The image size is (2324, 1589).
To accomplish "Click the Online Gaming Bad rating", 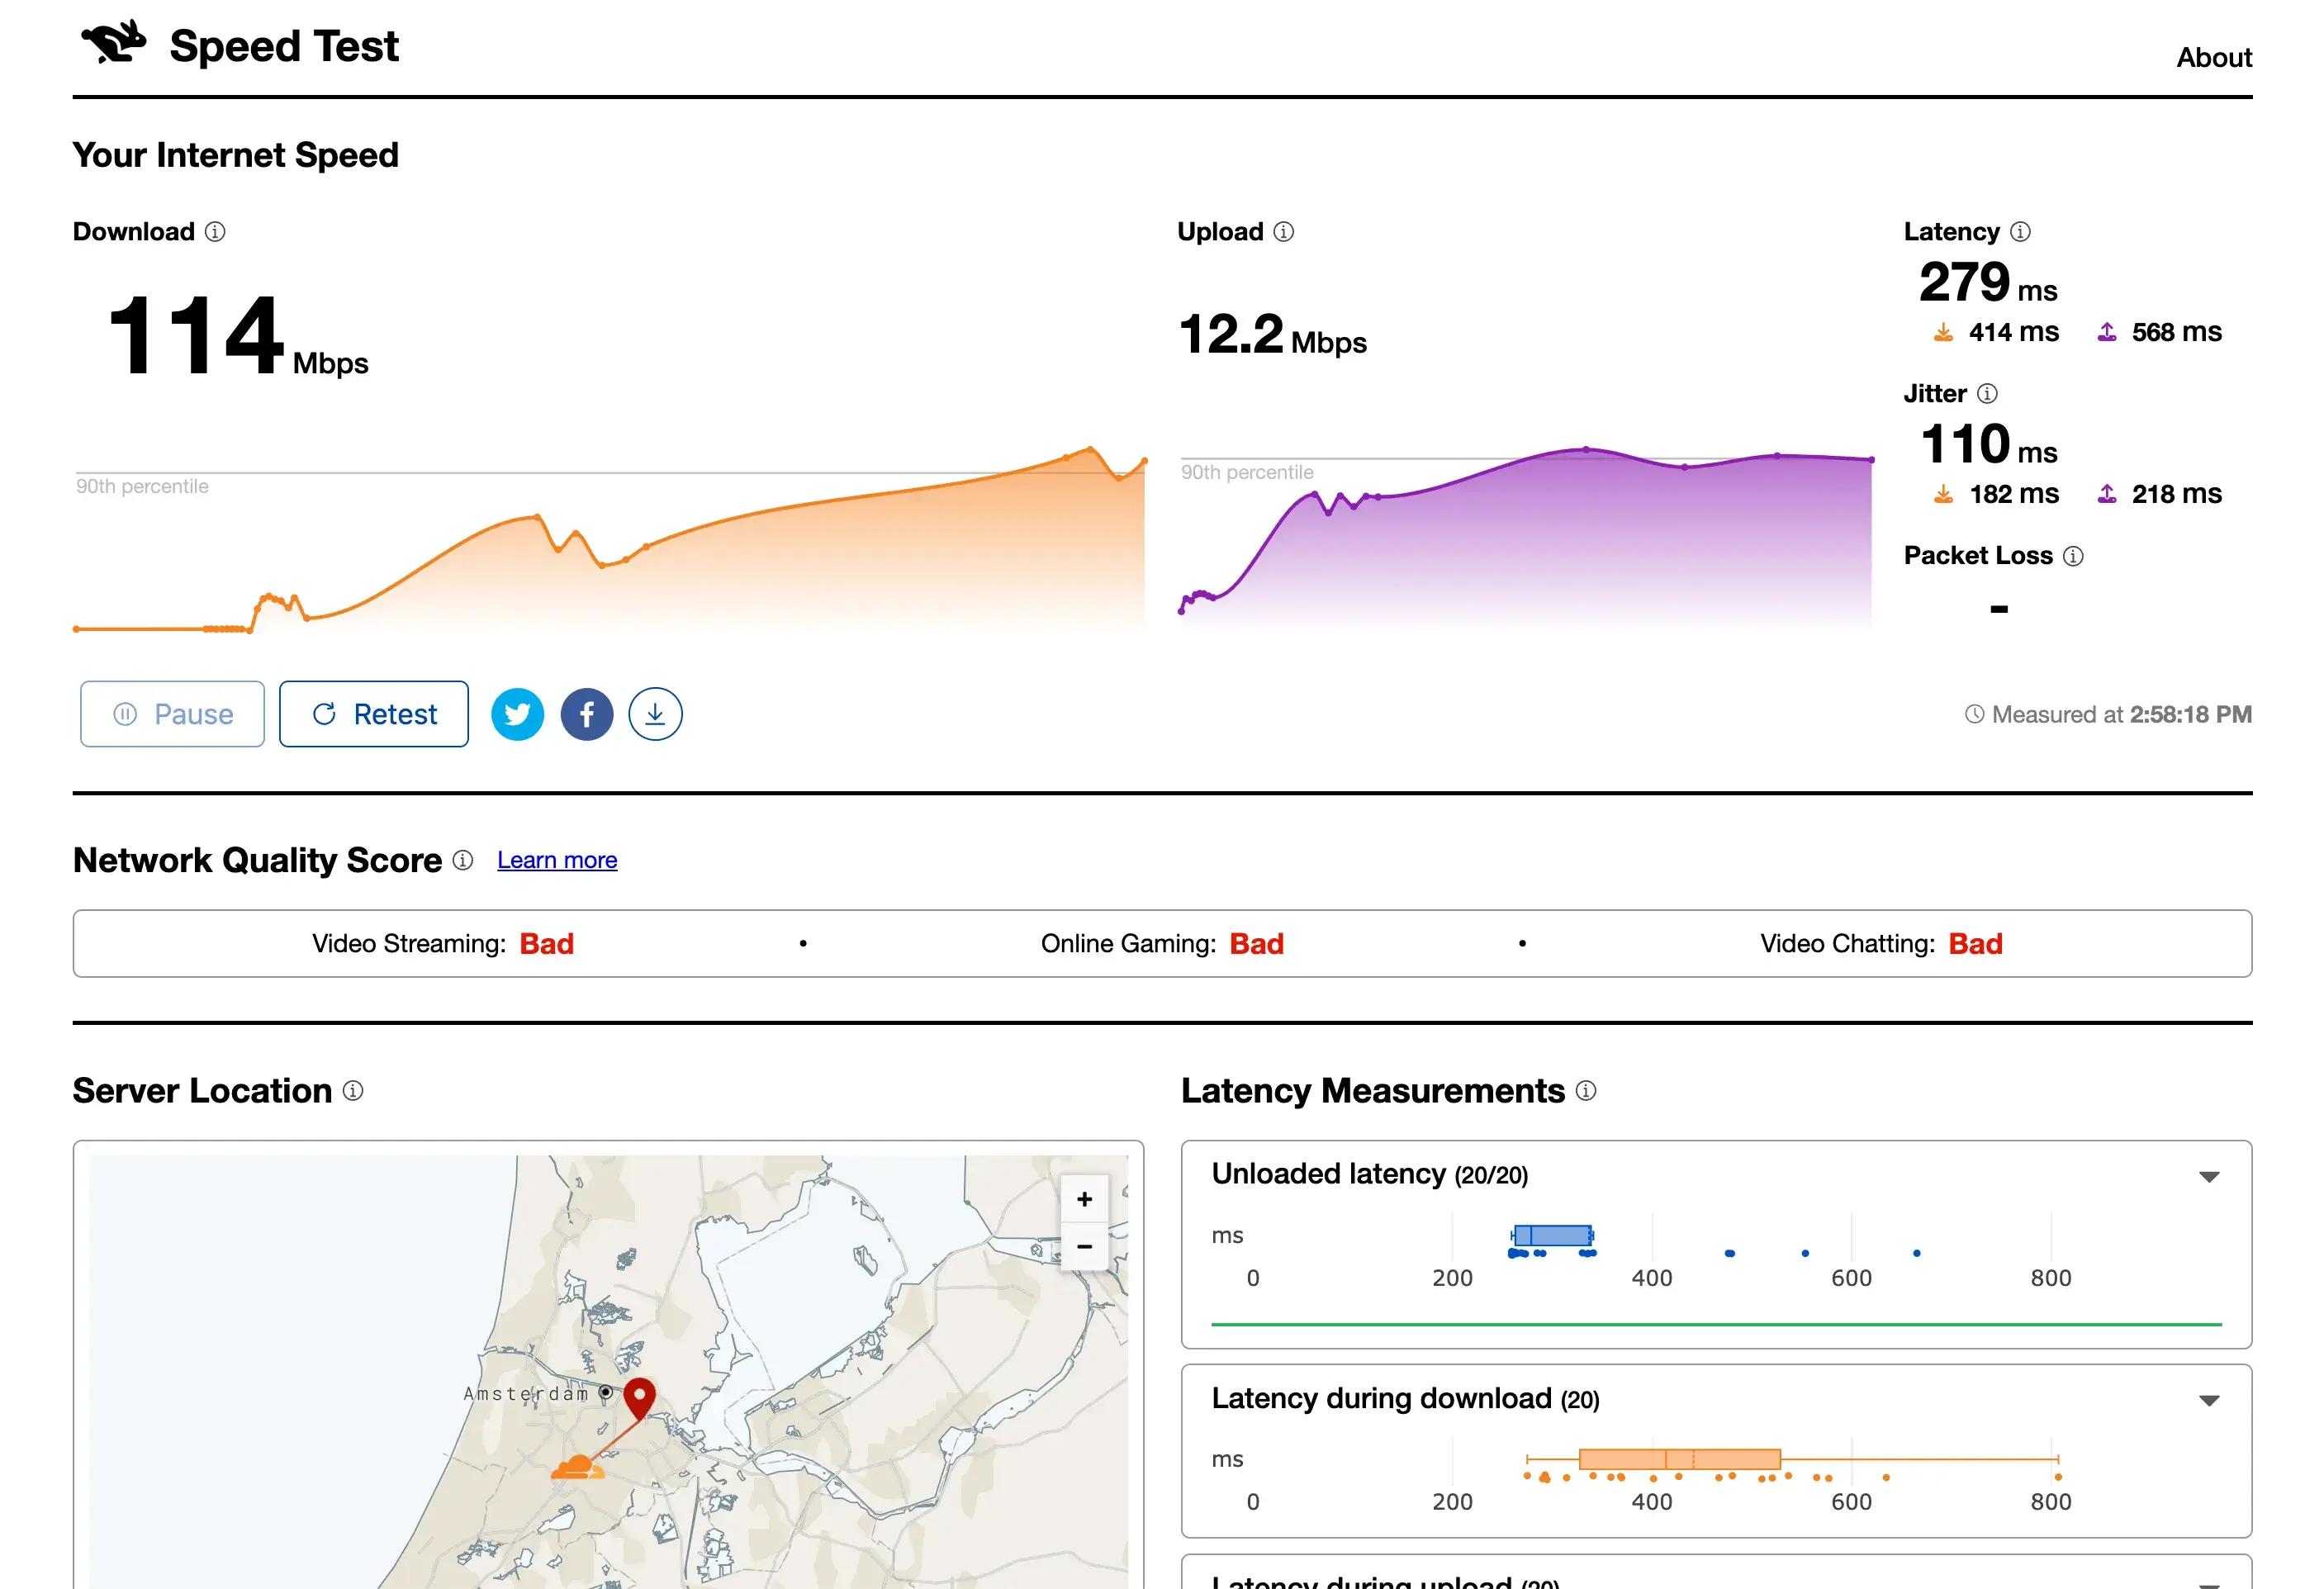I will (1256, 944).
